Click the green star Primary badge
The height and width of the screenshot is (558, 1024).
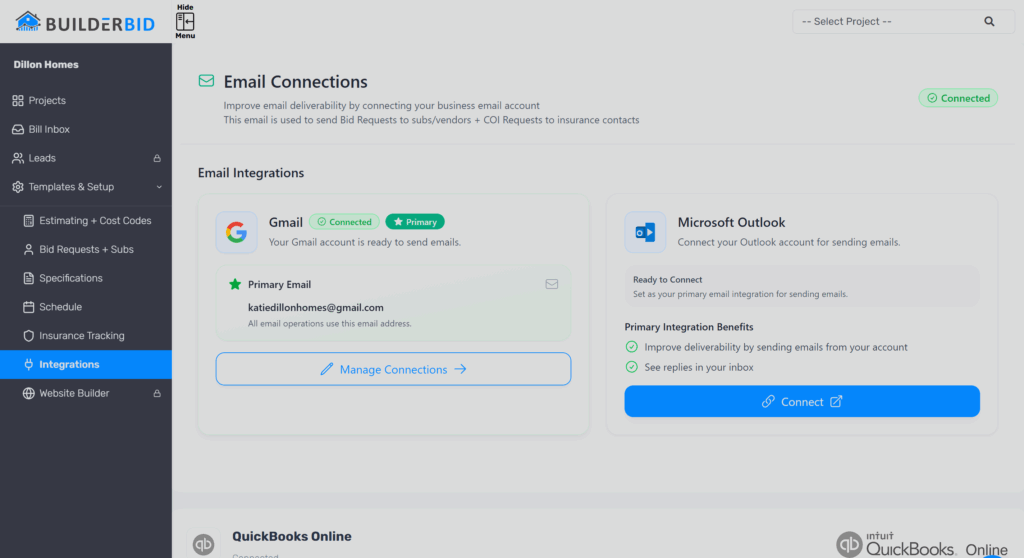(414, 222)
